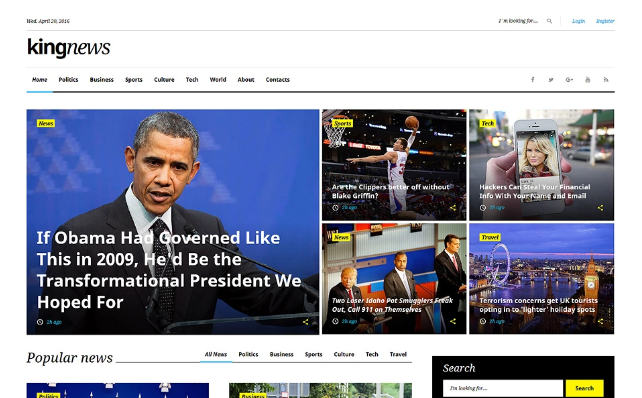The image size is (642, 398).
Task: Switch Popular news to Travel tab
Action: pos(398,354)
